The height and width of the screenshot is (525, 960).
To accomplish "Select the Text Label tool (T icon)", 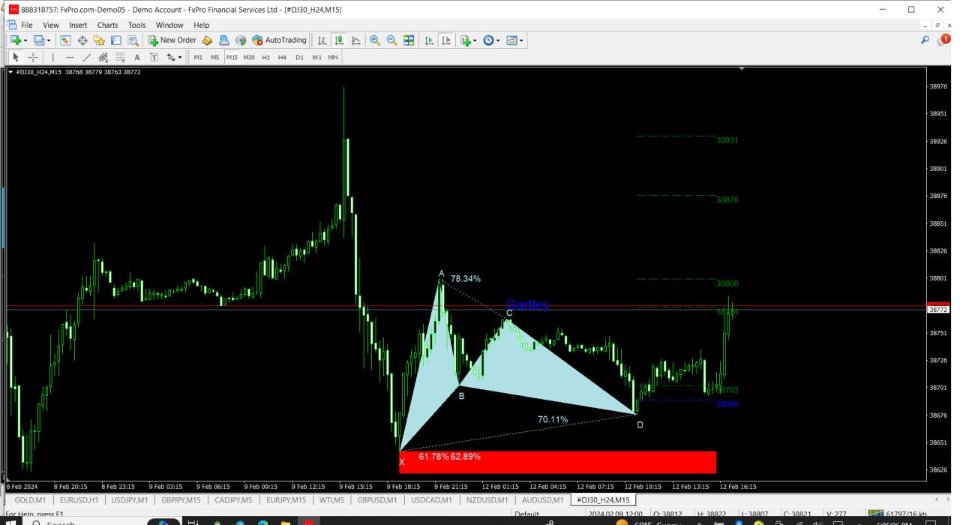I will (154, 58).
